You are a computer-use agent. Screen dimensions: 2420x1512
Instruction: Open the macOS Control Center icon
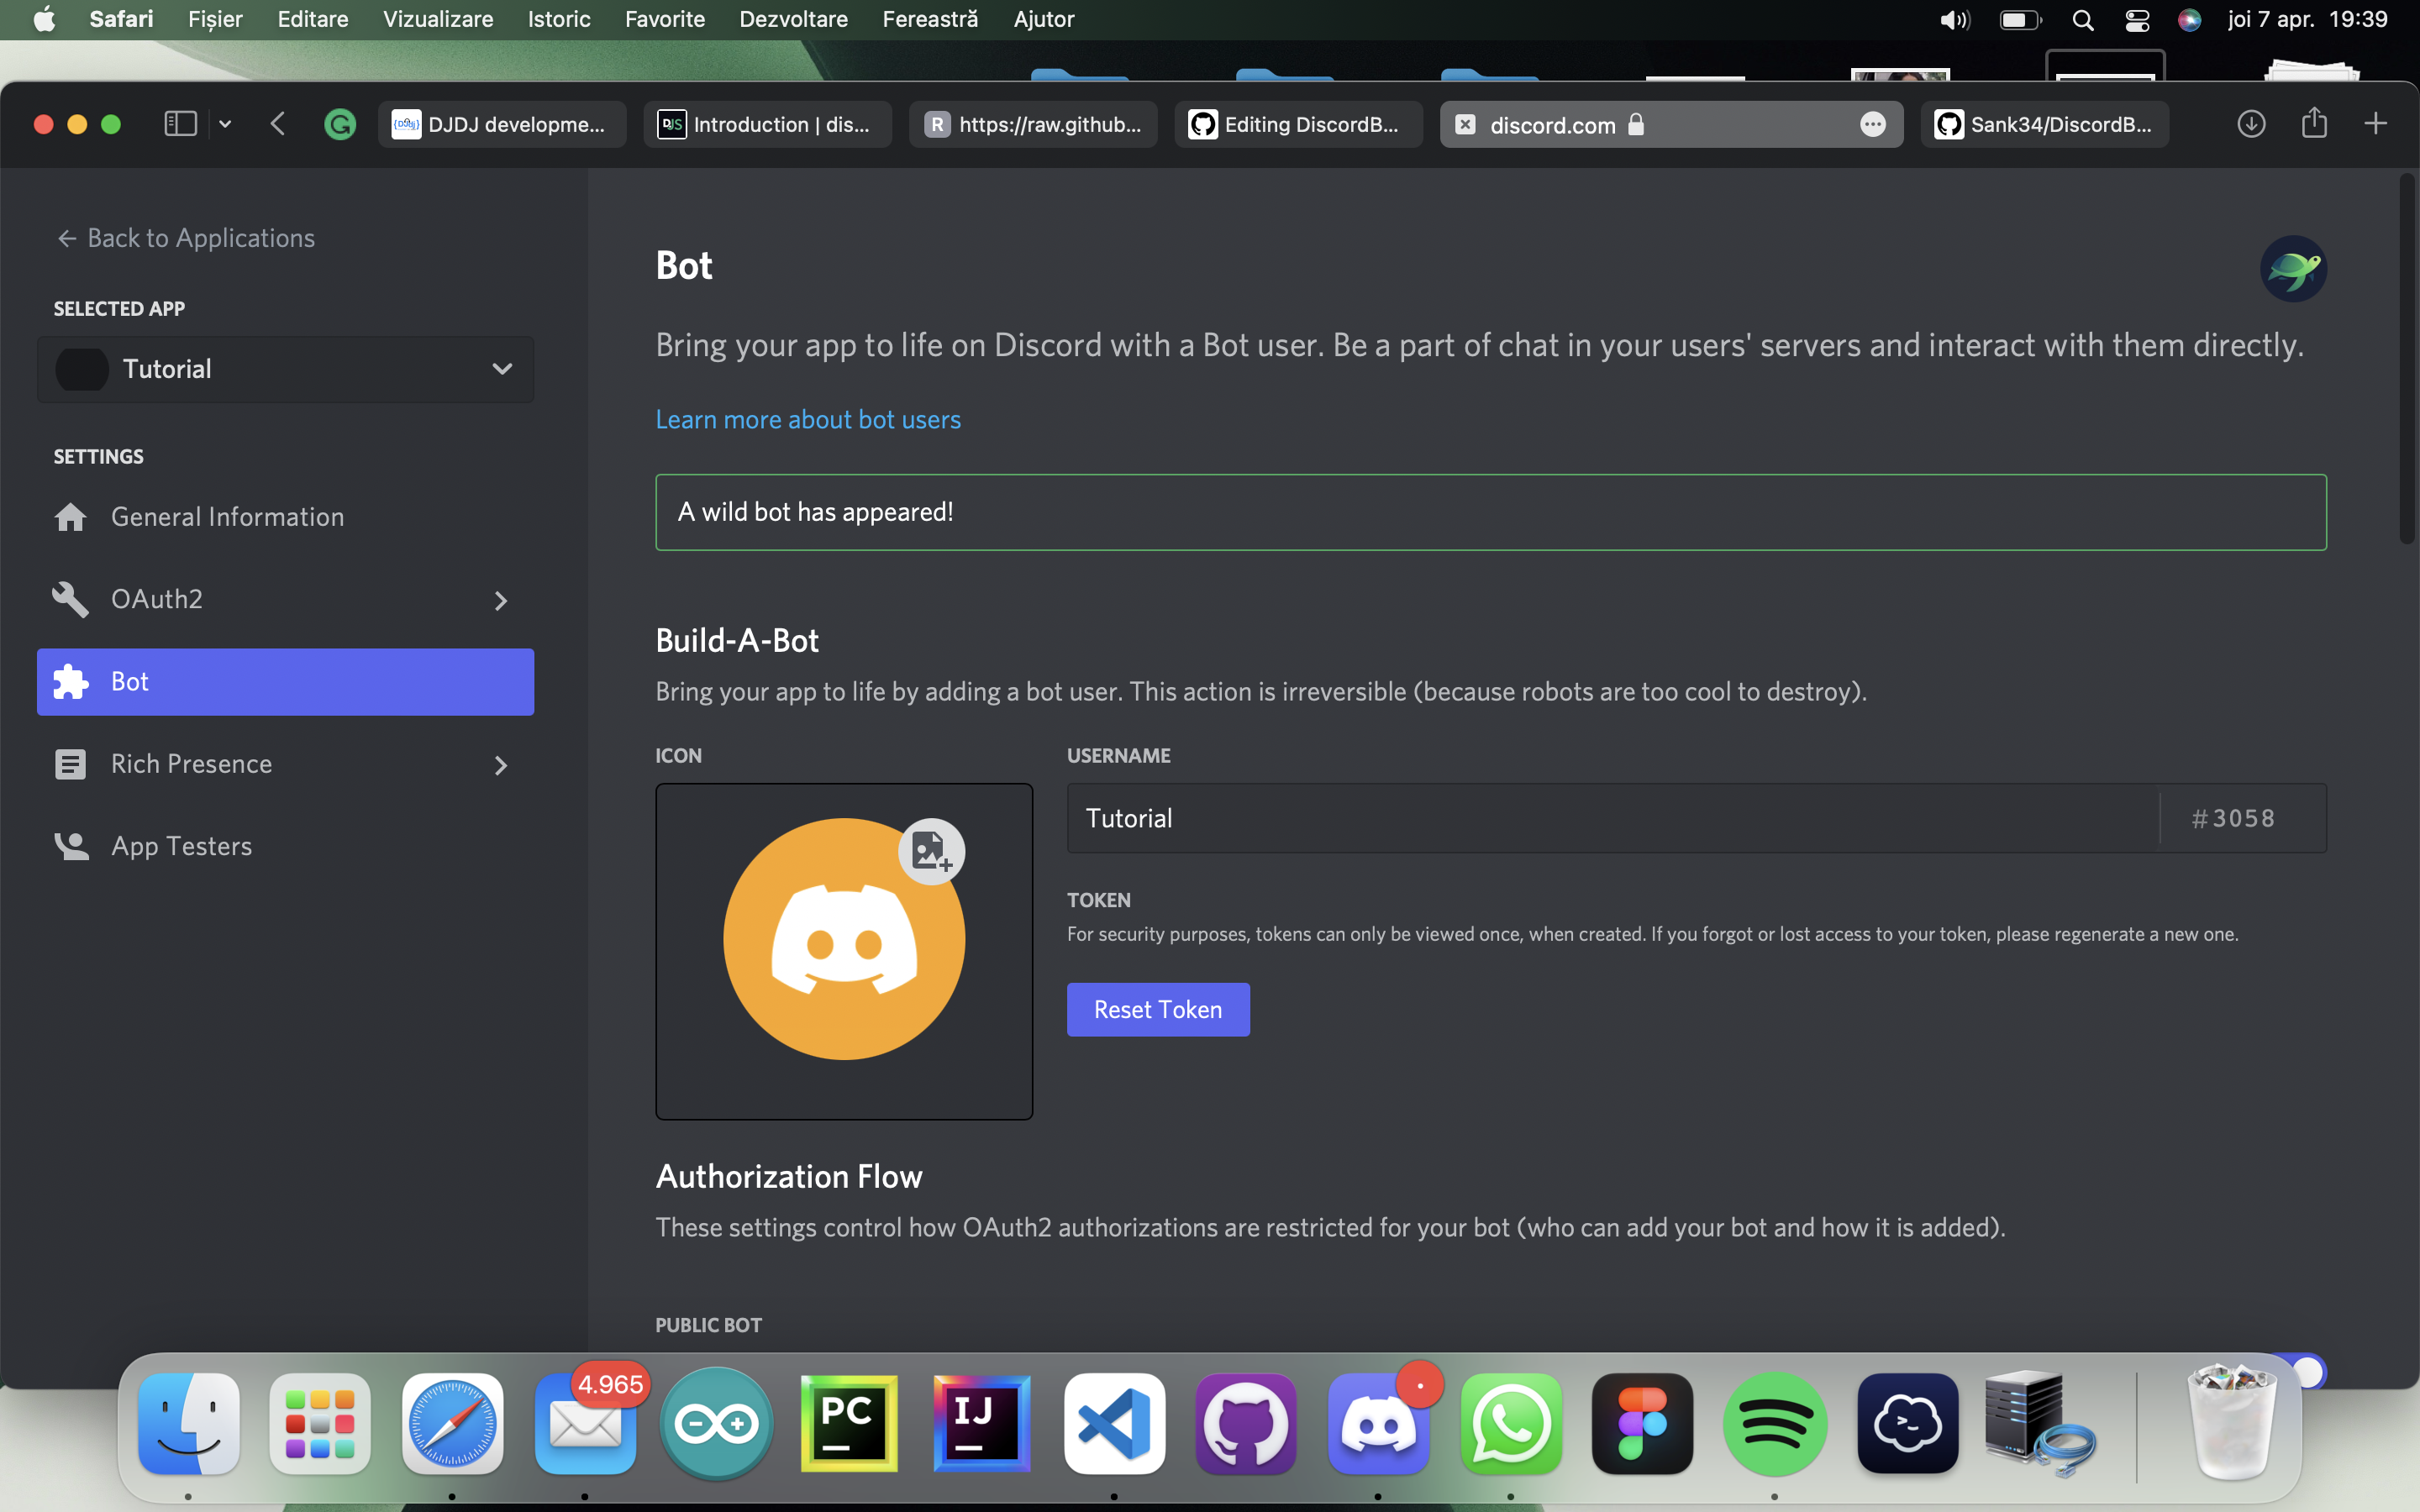(2137, 20)
